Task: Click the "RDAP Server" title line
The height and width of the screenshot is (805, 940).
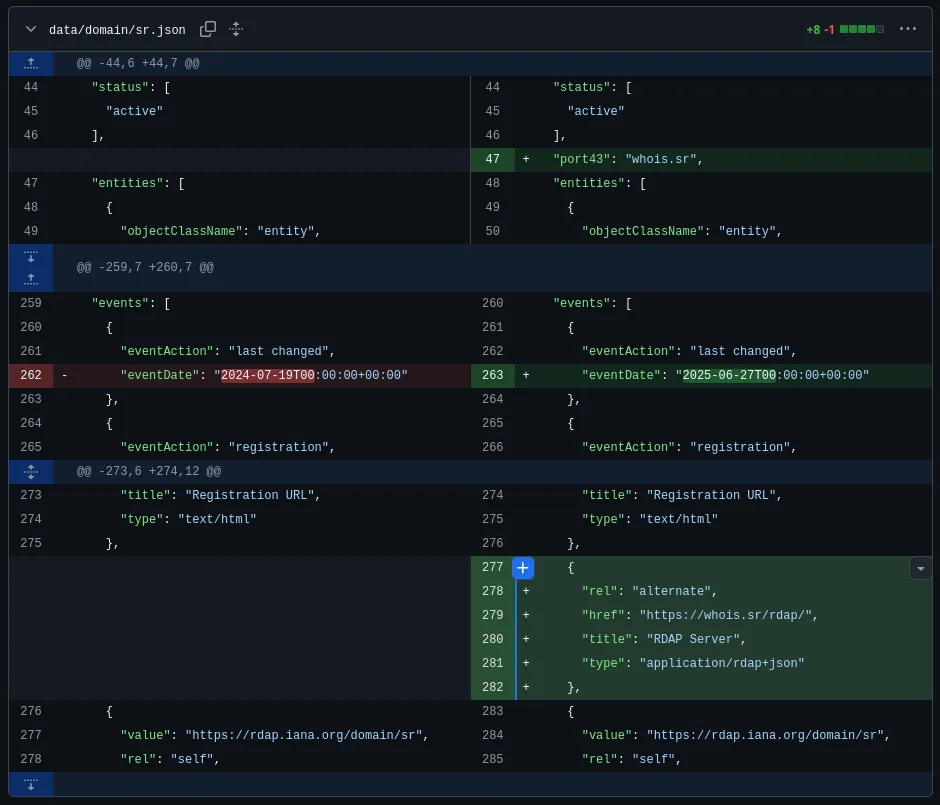Action: [x=664, y=640]
